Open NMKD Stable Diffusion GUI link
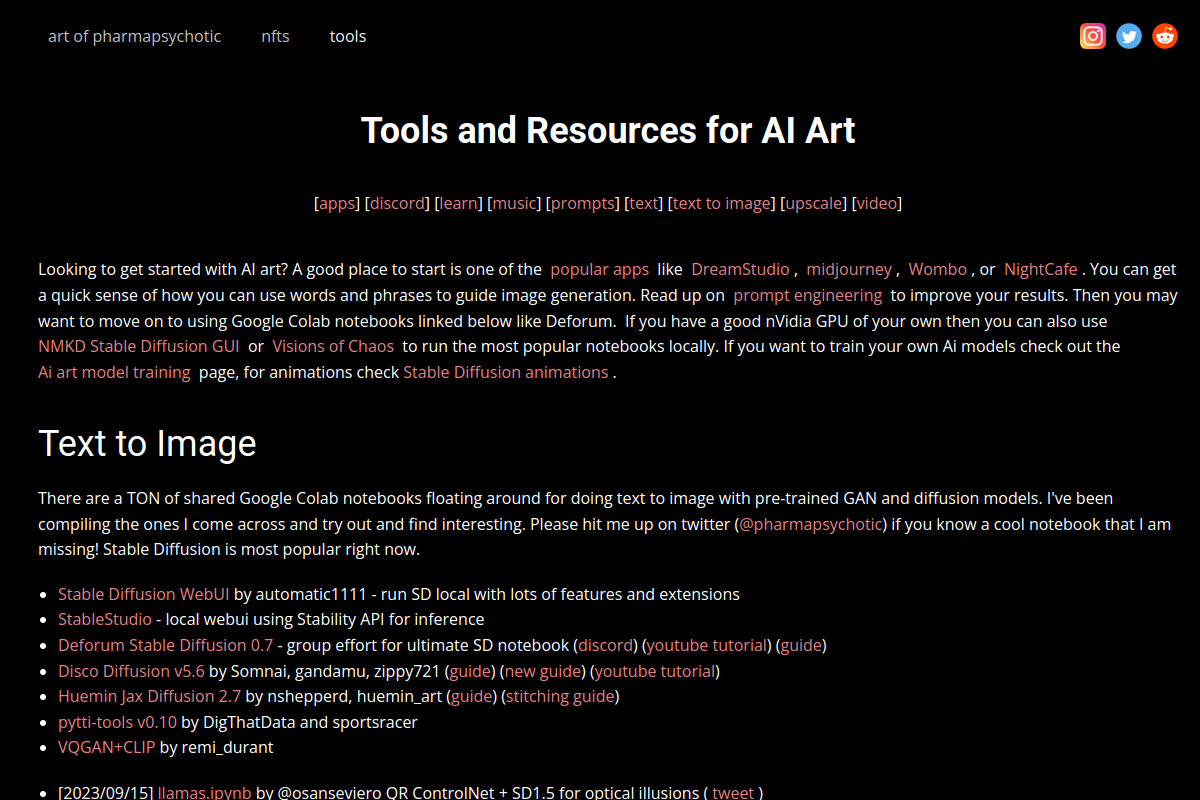 [139, 346]
